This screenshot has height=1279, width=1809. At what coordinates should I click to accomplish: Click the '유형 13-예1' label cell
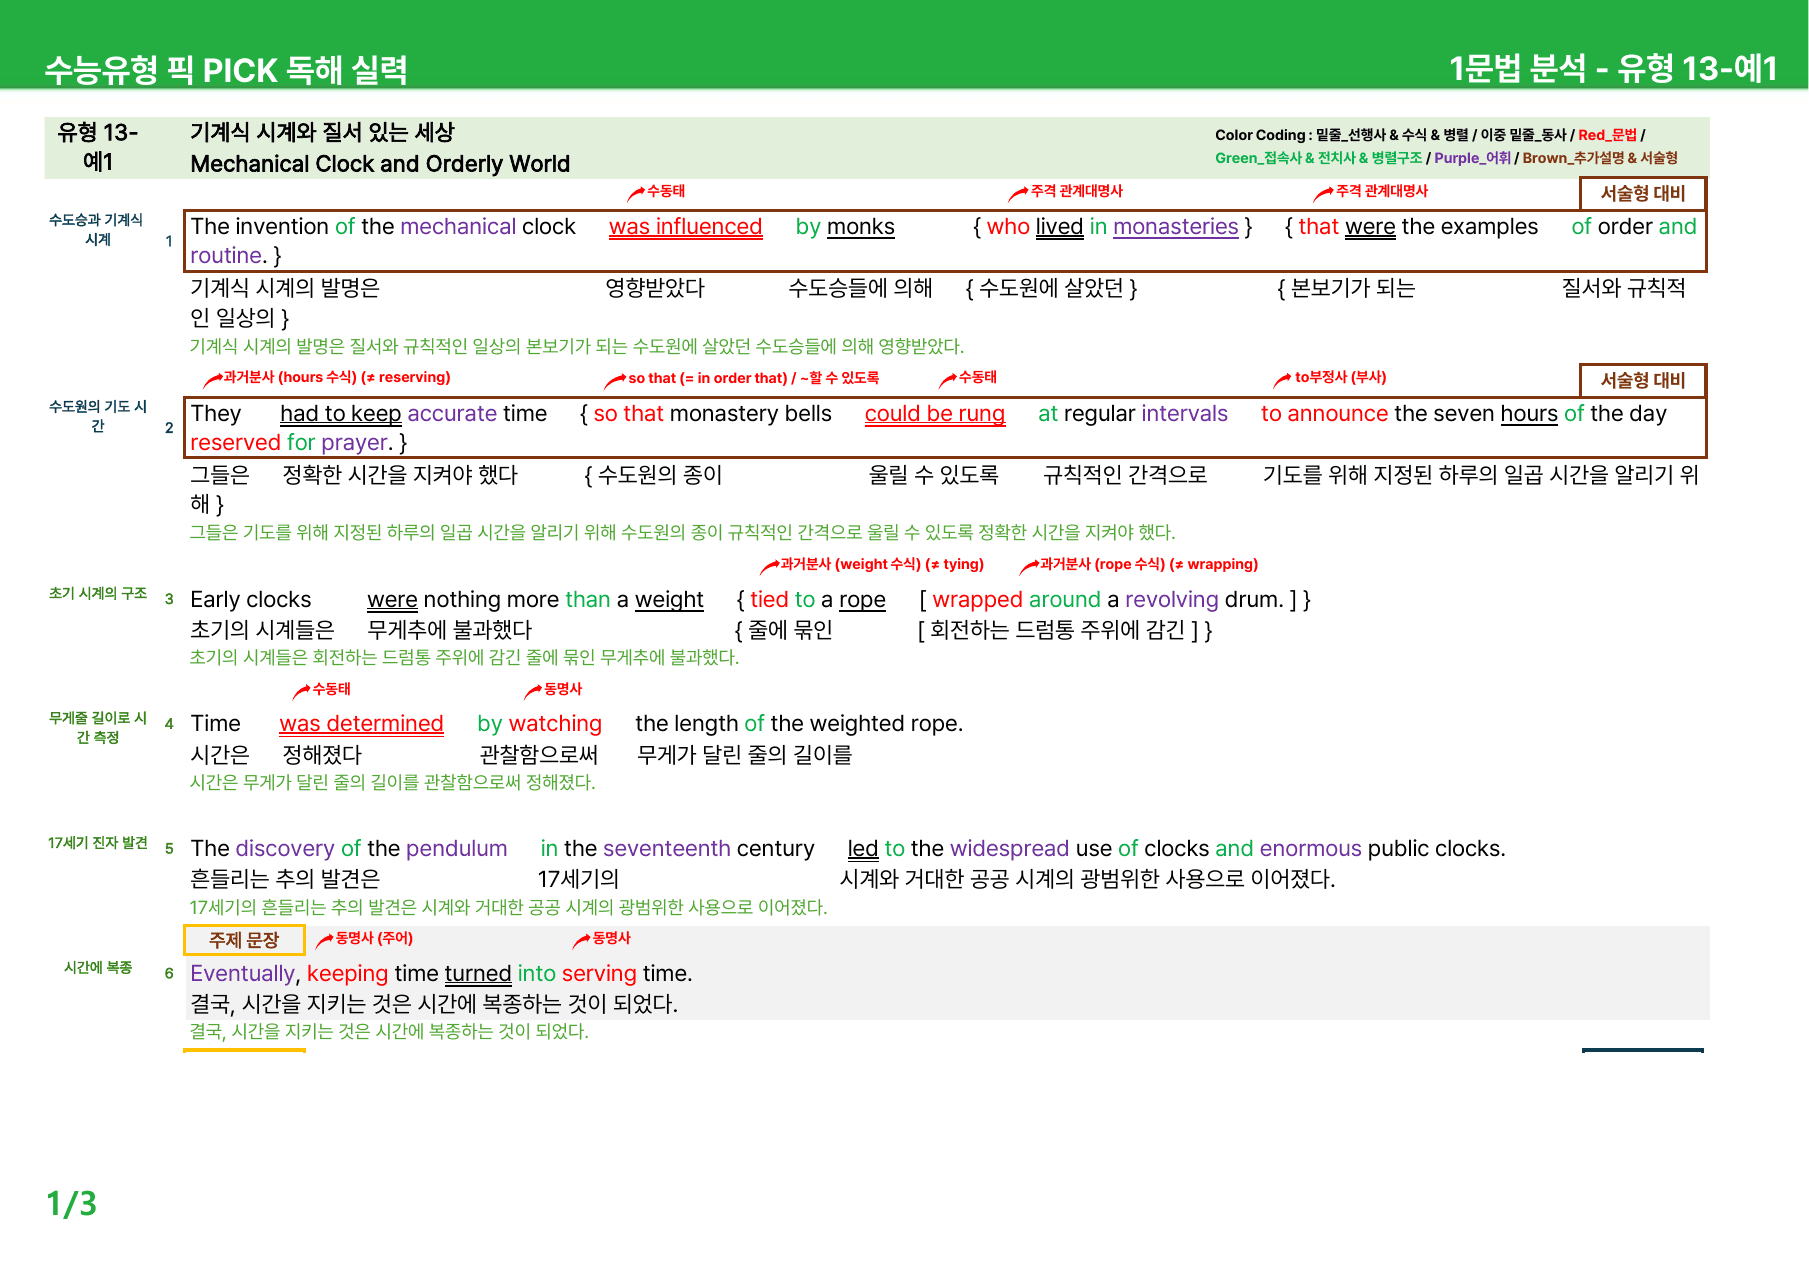98,147
